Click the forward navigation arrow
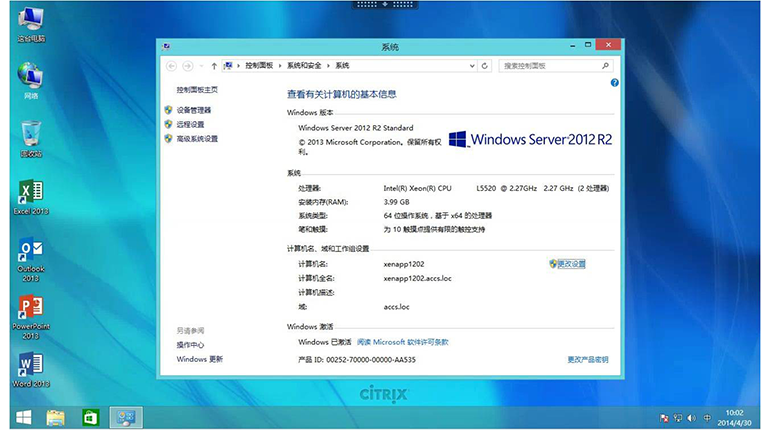 (x=188, y=66)
